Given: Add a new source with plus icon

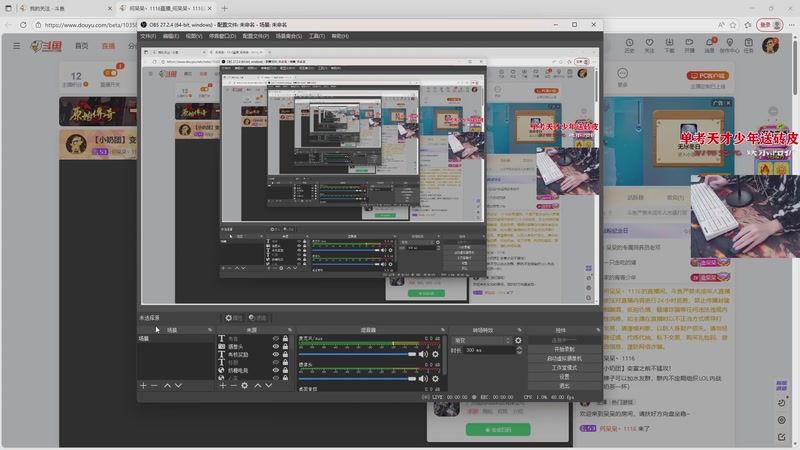Looking at the screenshot, I should pos(222,386).
